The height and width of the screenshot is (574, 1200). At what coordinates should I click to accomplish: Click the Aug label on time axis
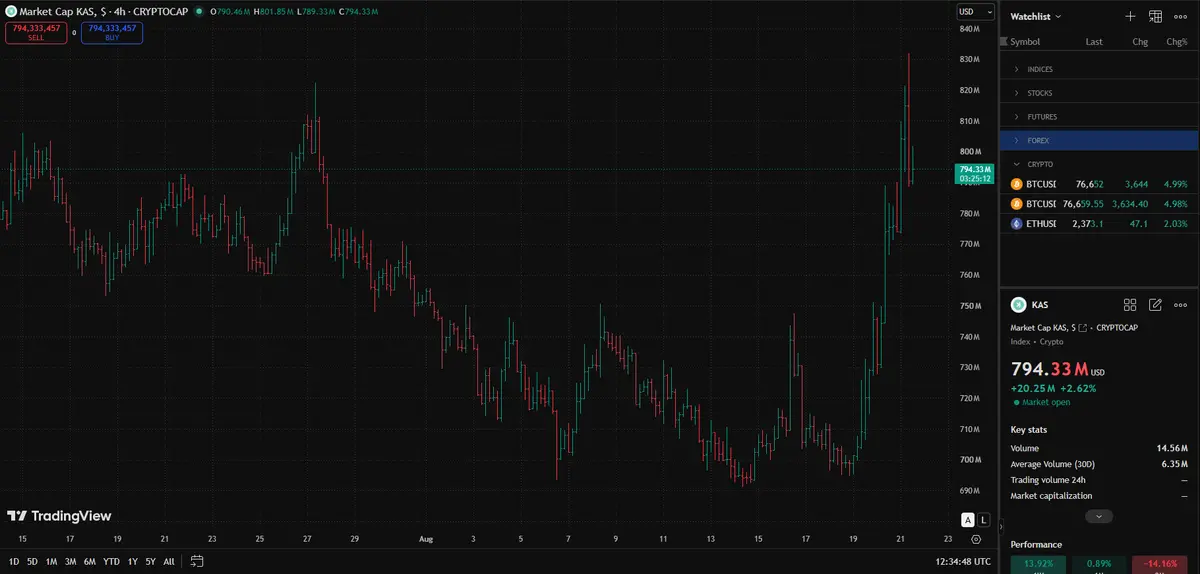pyautogui.click(x=426, y=539)
